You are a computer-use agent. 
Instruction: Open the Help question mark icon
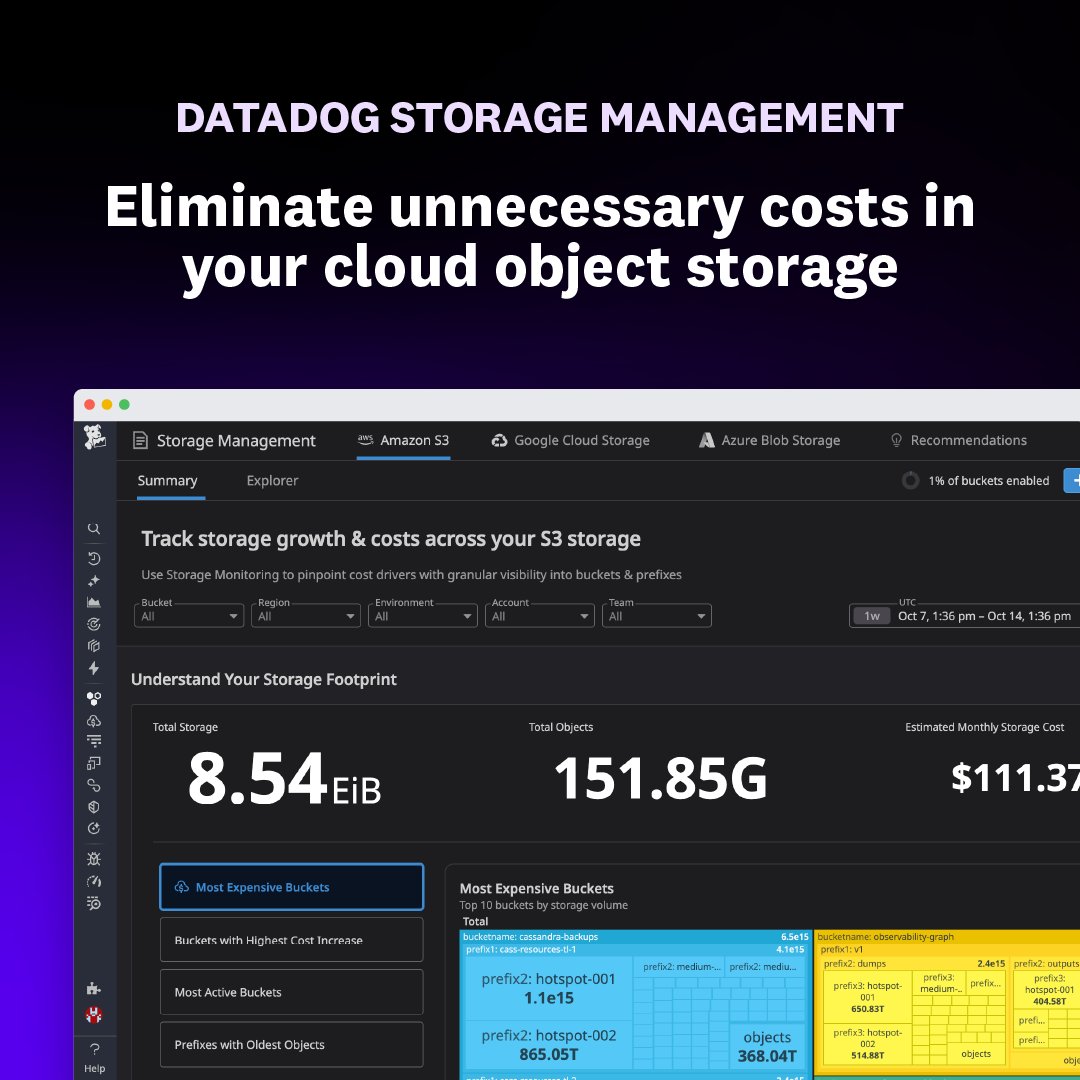point(94,1050)
